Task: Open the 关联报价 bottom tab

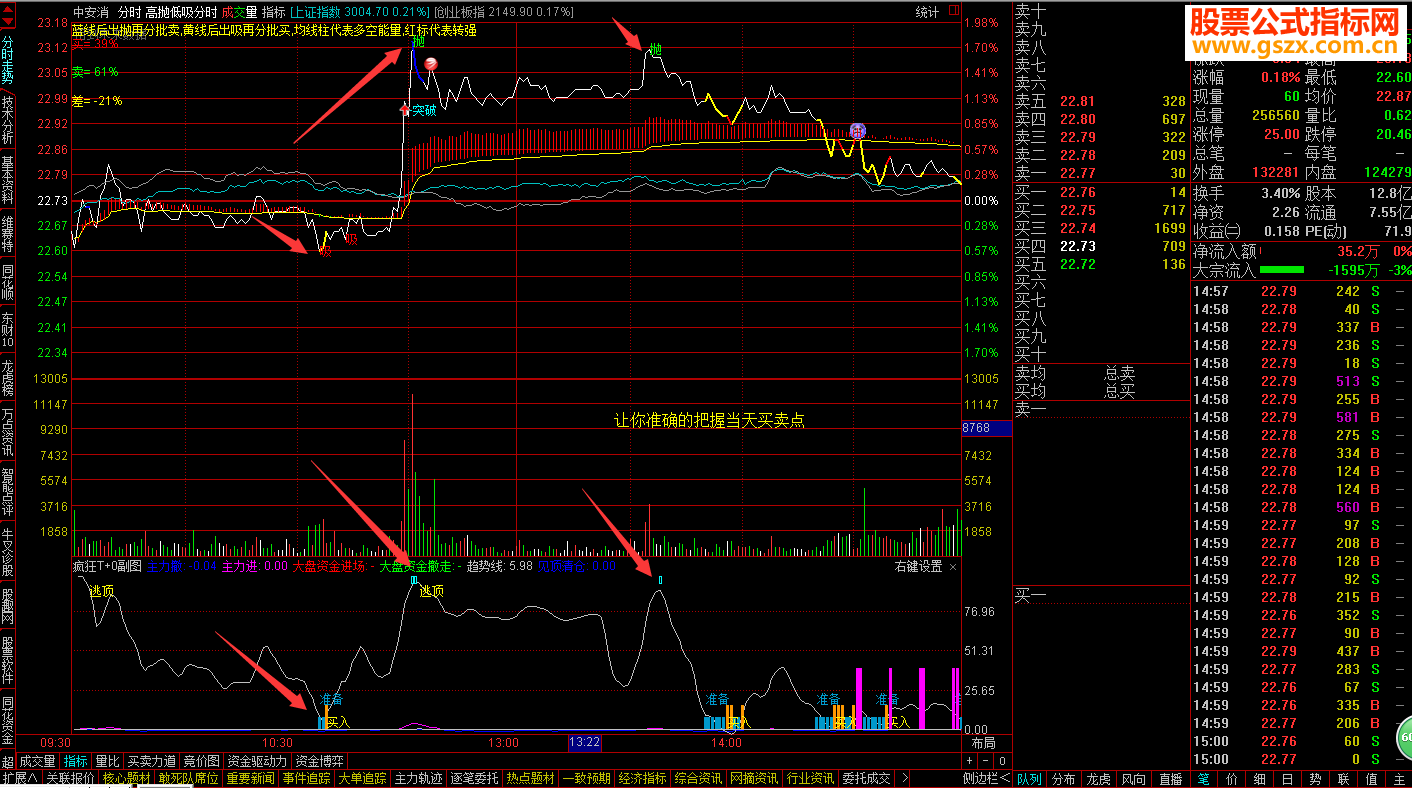Action: (x=70, y=778)
